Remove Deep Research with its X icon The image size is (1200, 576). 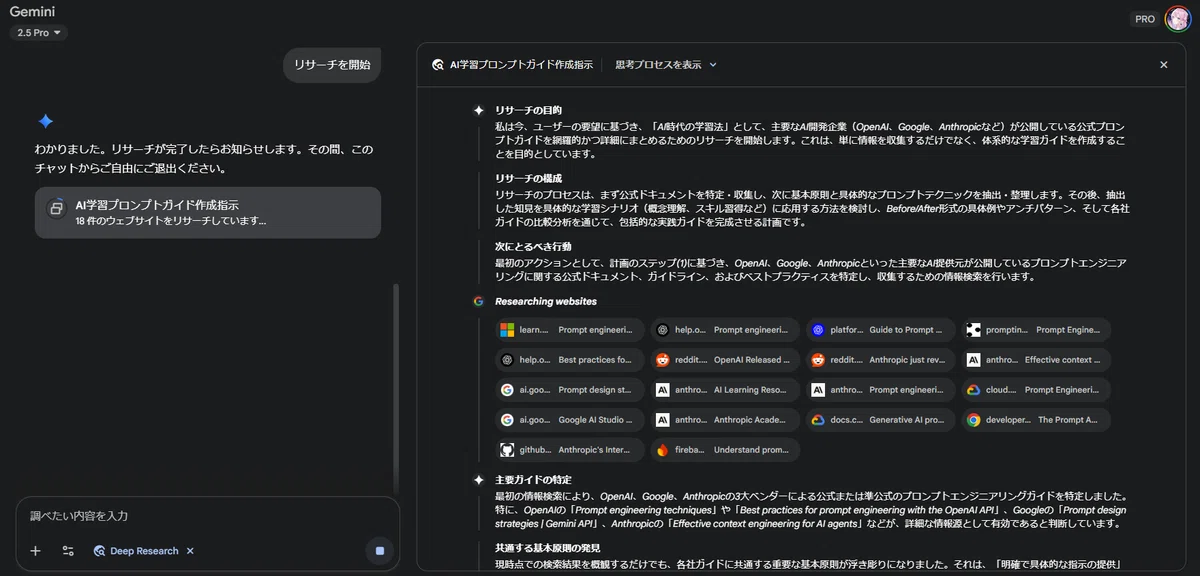coord(190,551)
